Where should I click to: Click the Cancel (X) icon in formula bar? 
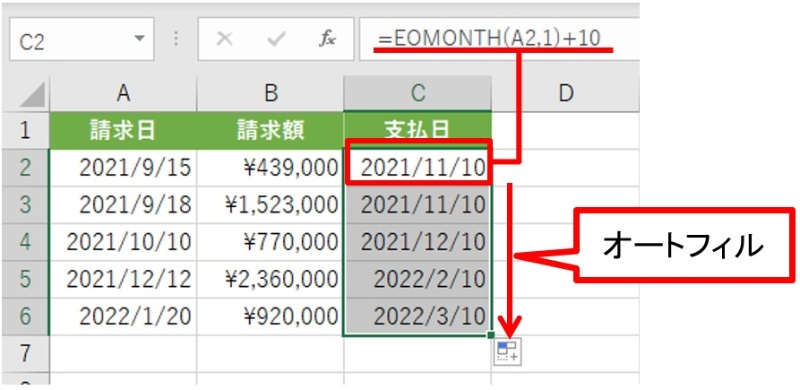[x=224, y=39]
